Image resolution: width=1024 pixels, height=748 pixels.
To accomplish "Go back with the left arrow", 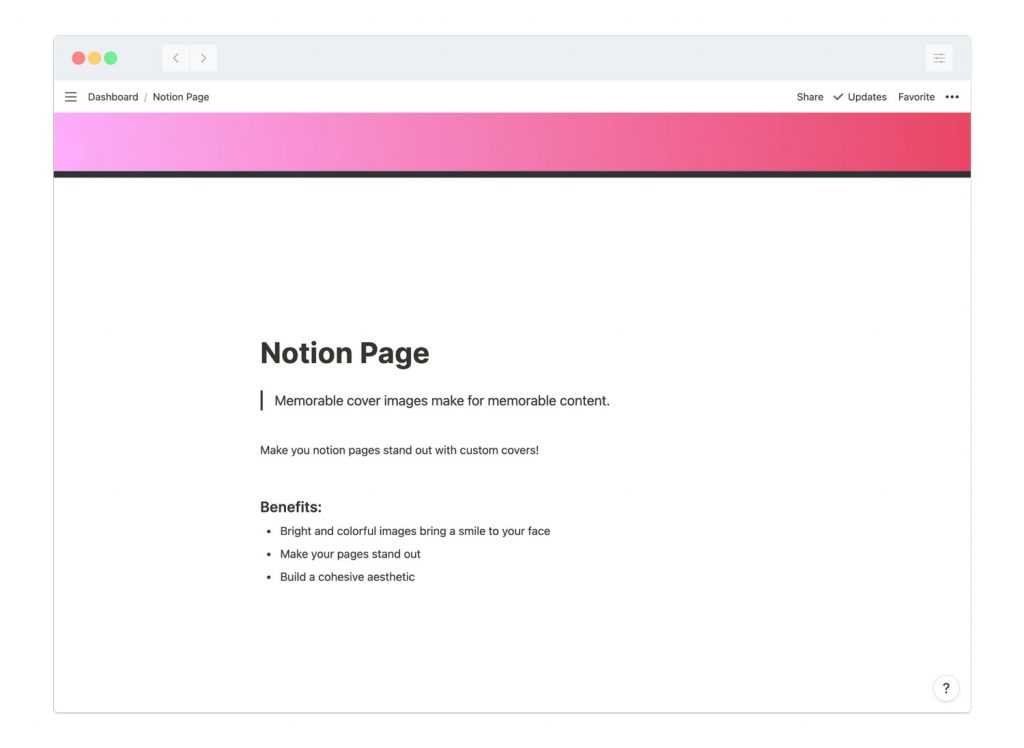I will (176, 58).
